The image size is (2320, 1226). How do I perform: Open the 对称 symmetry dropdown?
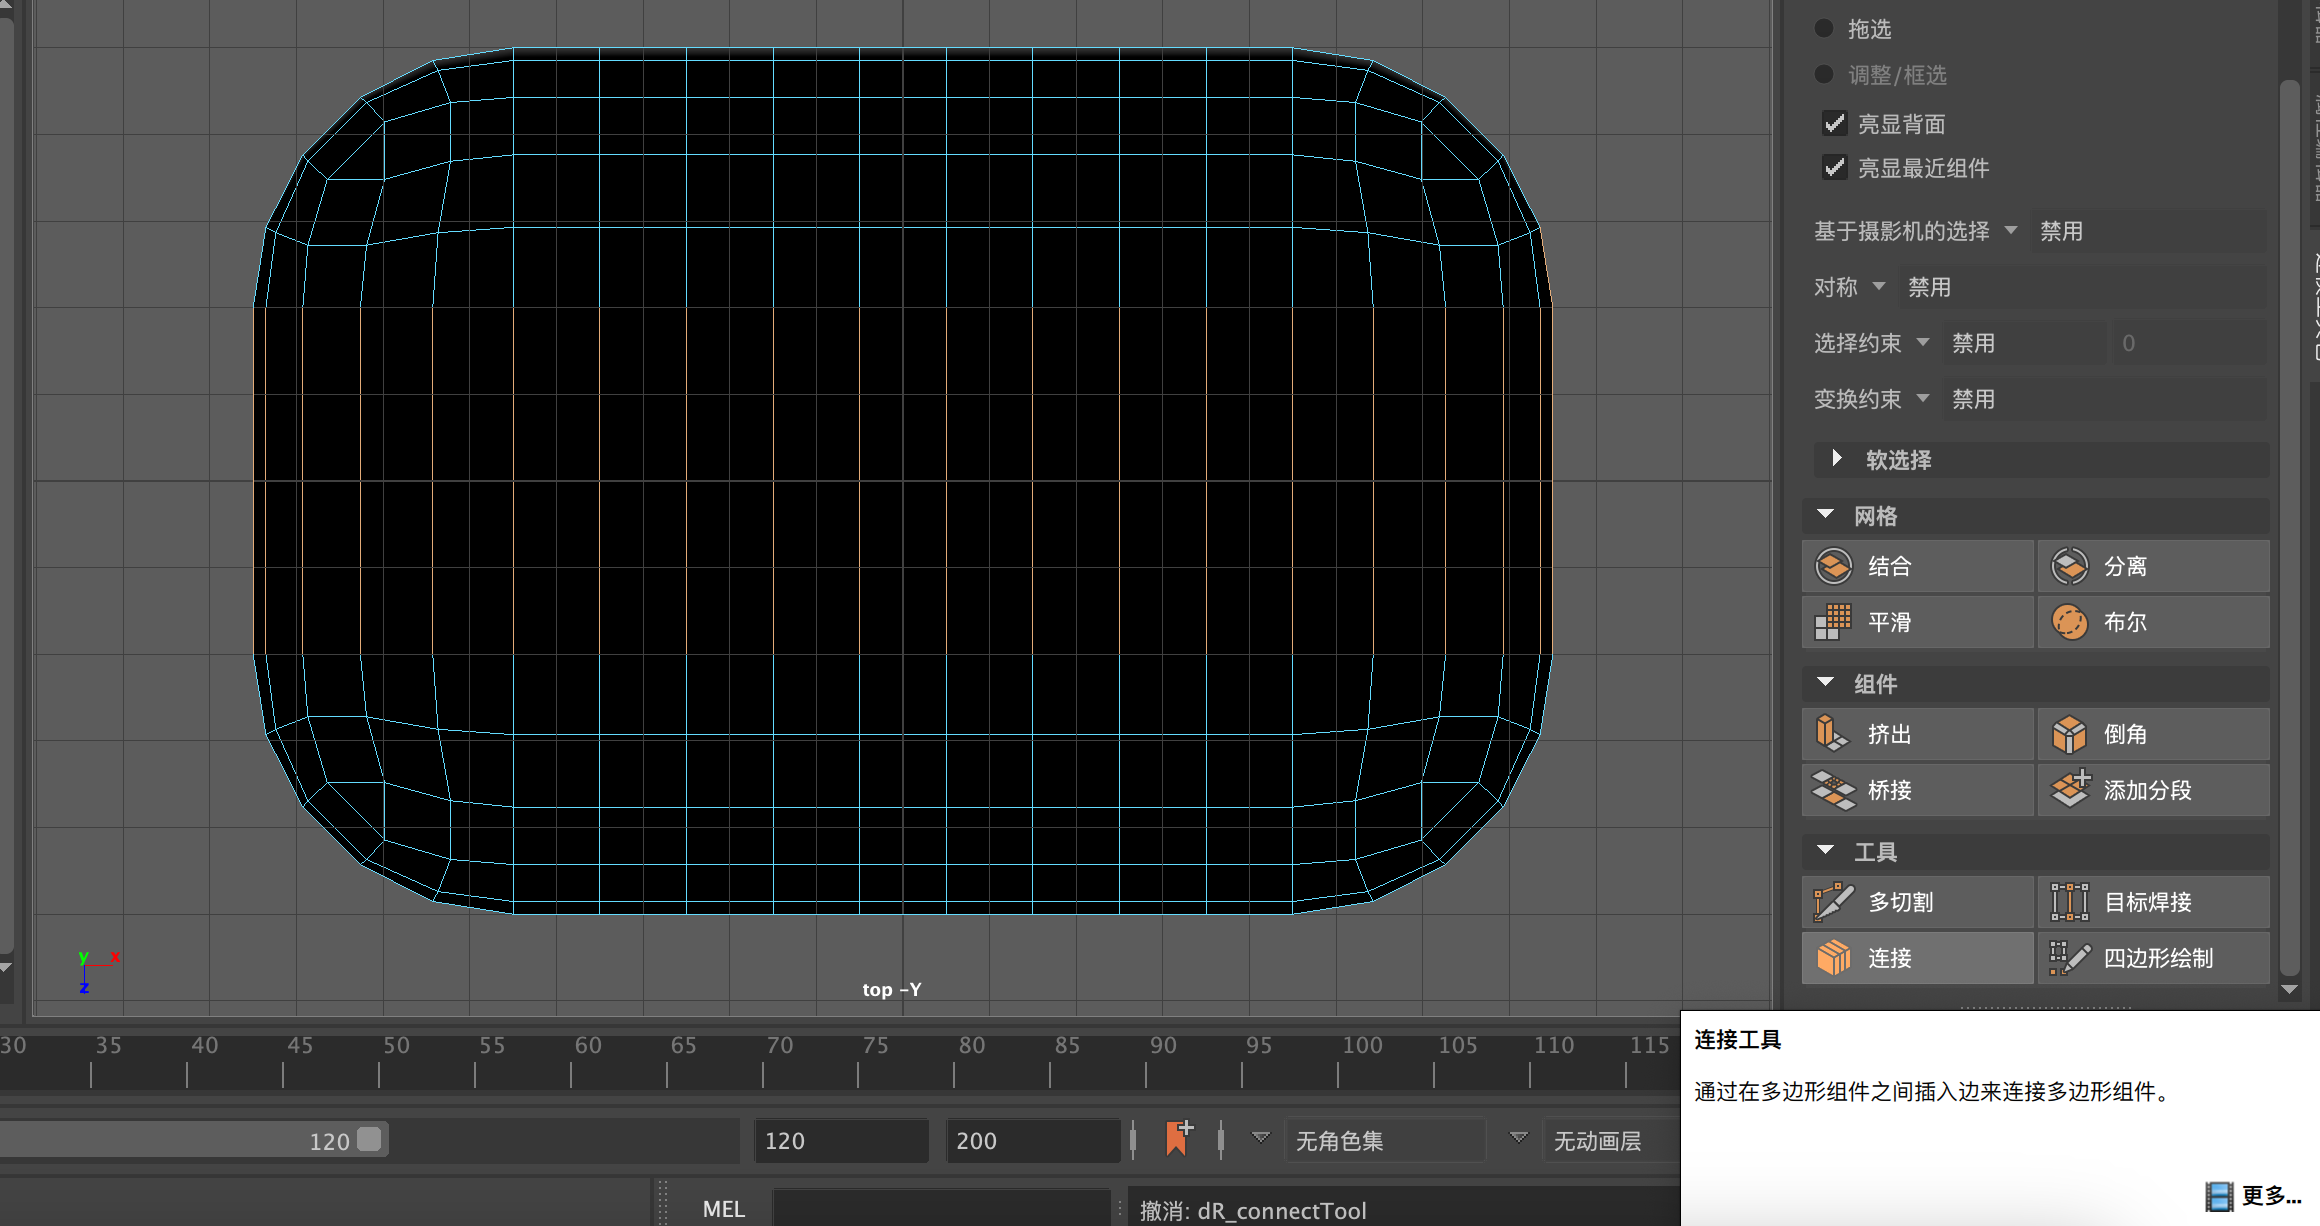(x=1879, y=287)
